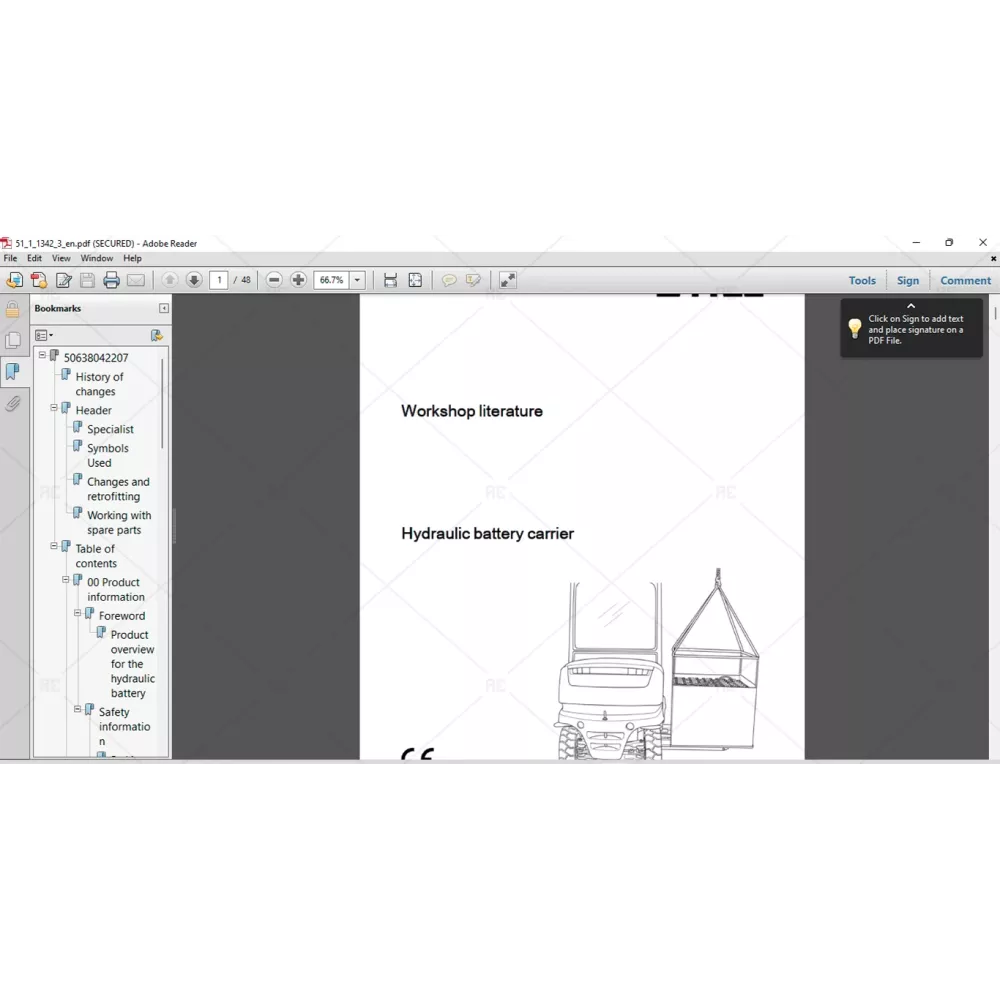Screen dimensions: 1000x1000
Task: Click the Print file icon
Action: tap(111, 281)
